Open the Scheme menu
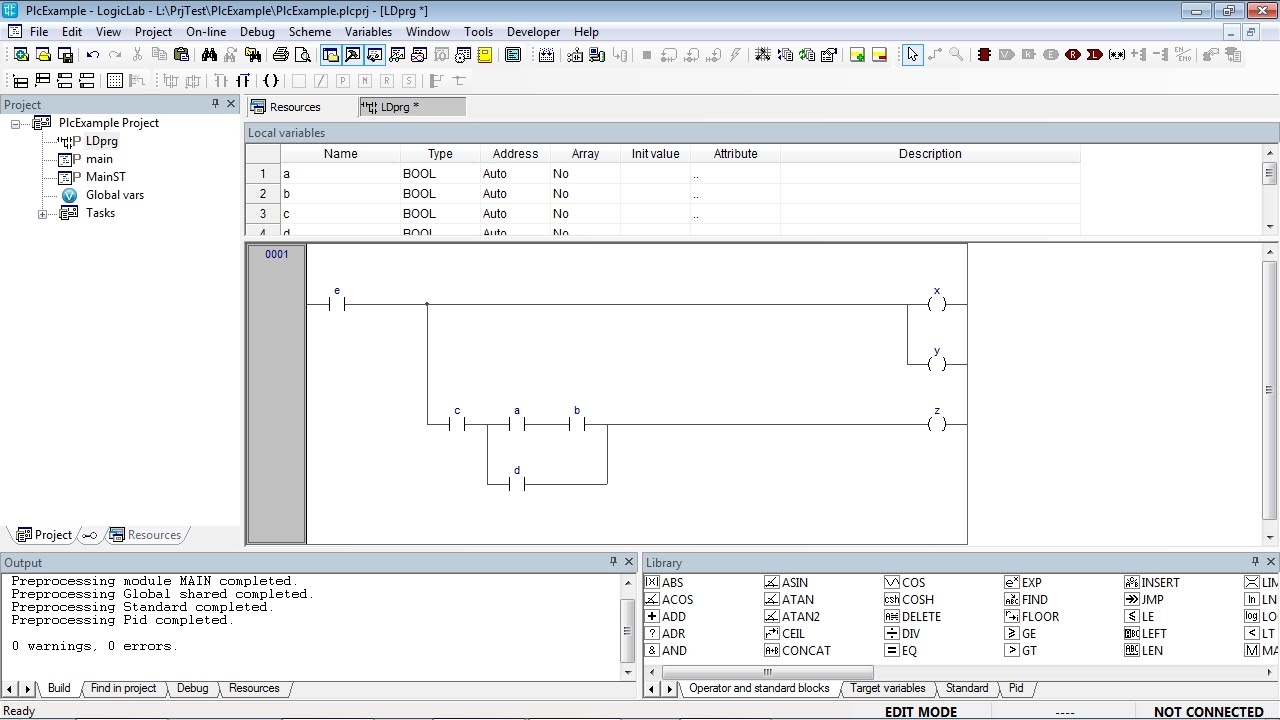Viewport: 1280px width, 720px height. pyautogui.click(x=310, y=32)
